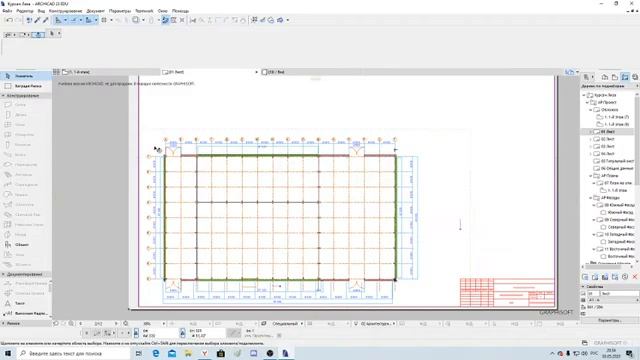
Task: Open the Редактор menu
Action: 25,11
